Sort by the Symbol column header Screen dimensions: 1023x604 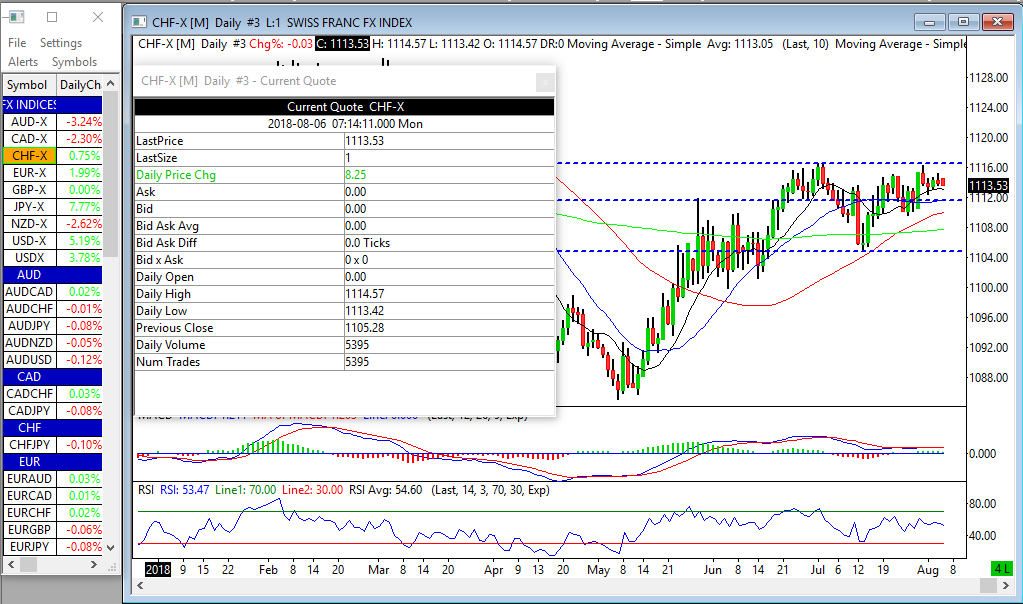click(x=27, y=85)
